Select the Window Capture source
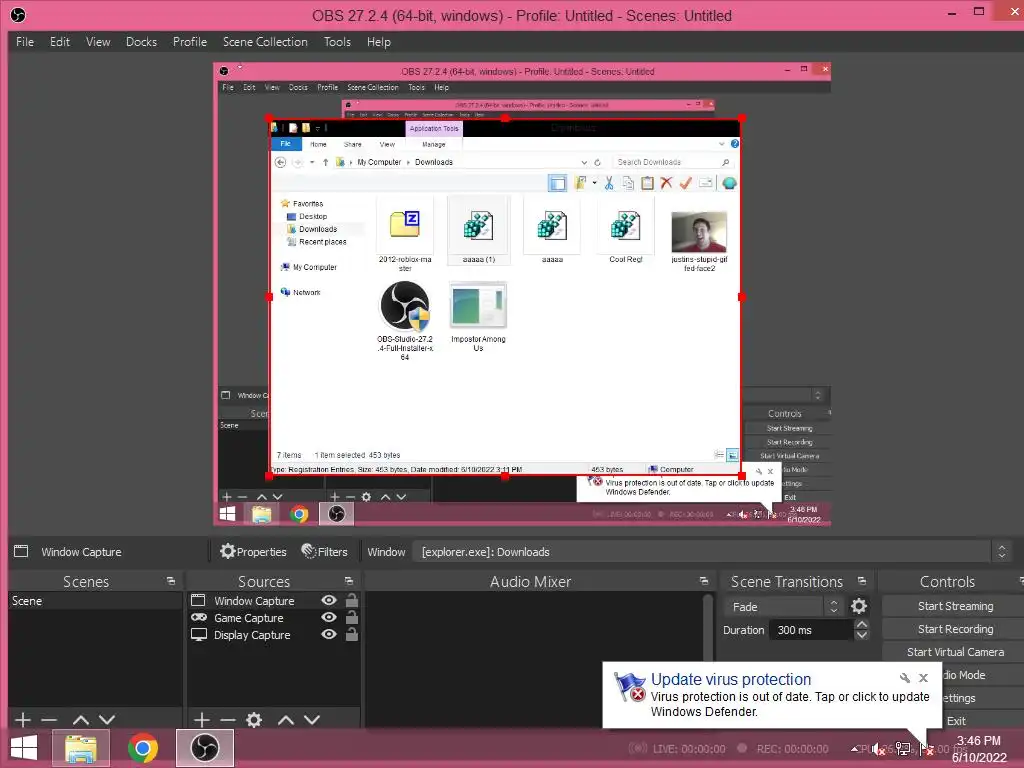Image resolution: width=1024 pixels, height=768 pixels. 253,601
